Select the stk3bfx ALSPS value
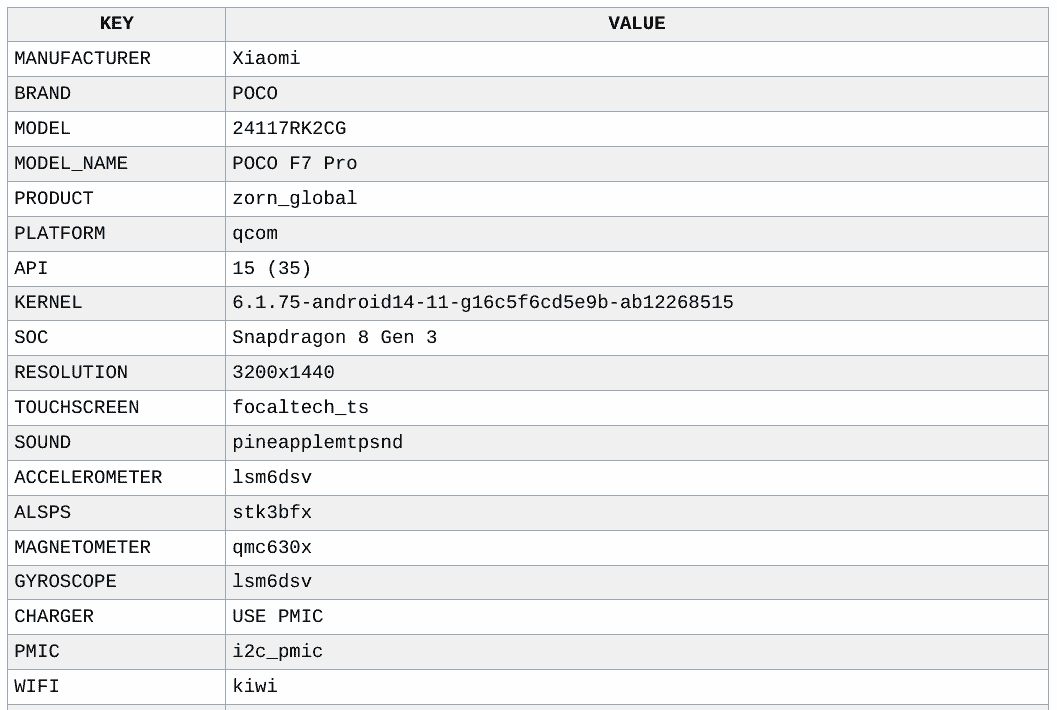This screenshot has width=1057, height=710. [x=272, y=513]
